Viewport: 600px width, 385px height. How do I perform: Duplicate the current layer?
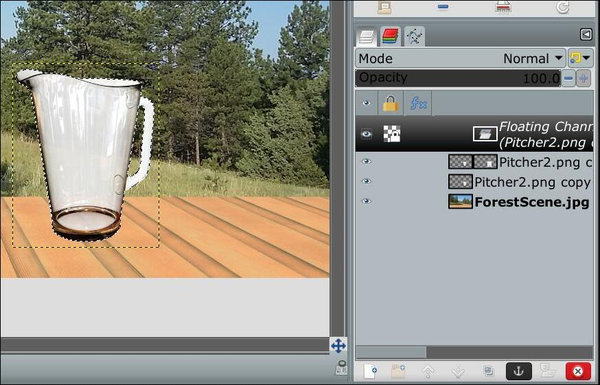click(488, 371)
